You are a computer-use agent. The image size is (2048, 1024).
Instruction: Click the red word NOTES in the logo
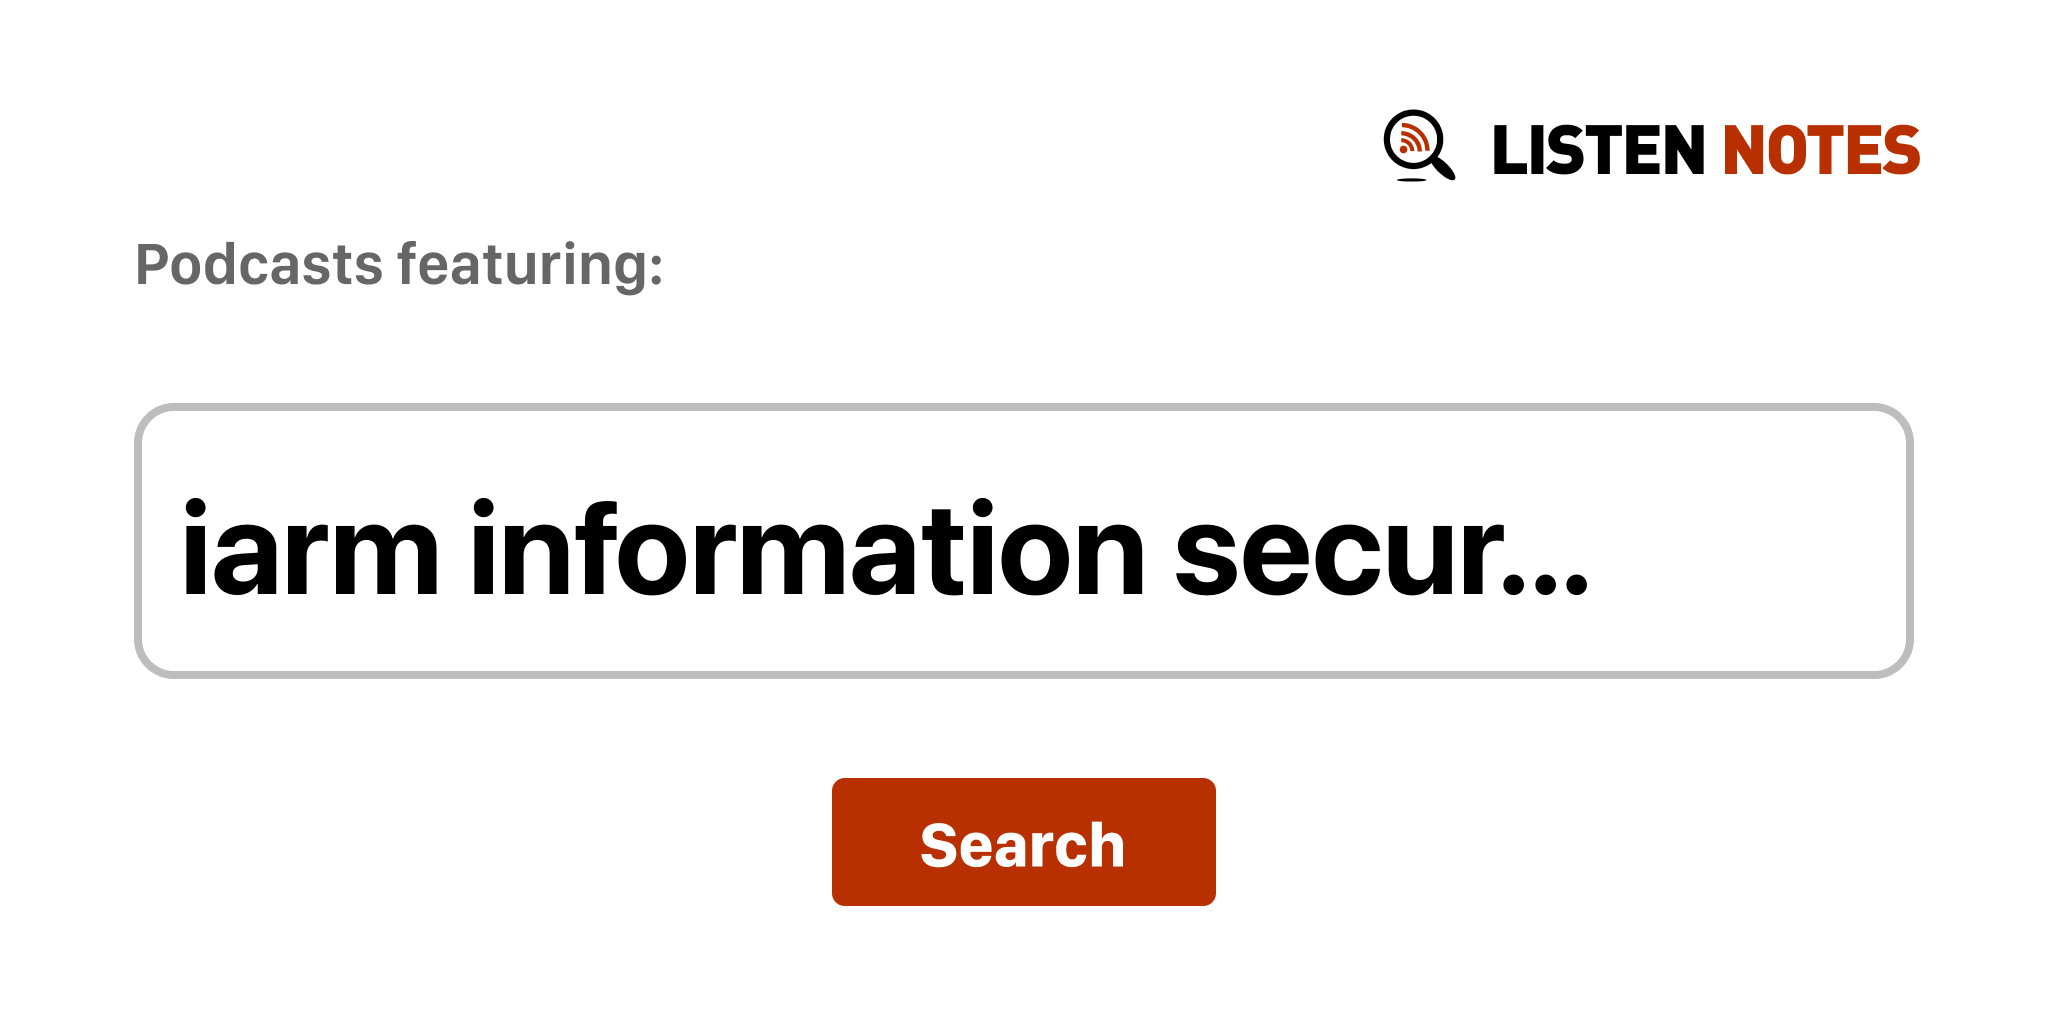point(1820,151)
